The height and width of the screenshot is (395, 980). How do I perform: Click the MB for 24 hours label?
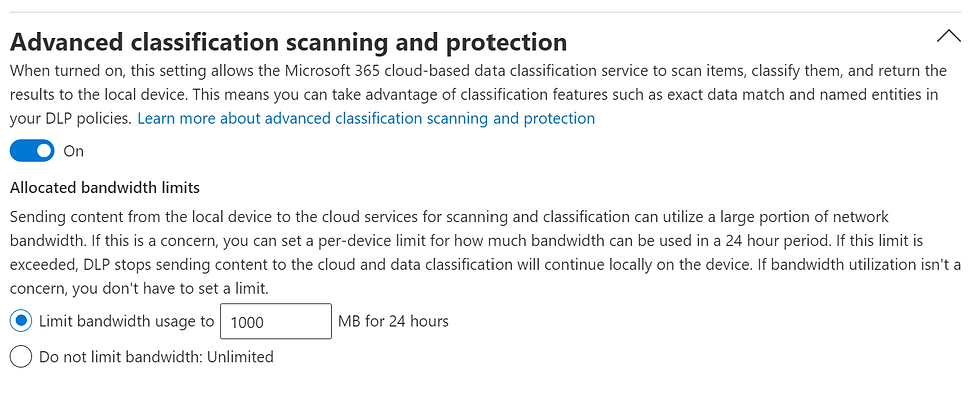click(393, 321)
